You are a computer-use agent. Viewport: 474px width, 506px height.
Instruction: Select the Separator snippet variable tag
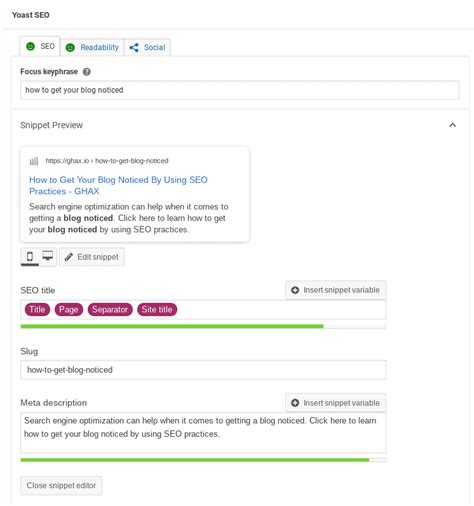point(110,309)
